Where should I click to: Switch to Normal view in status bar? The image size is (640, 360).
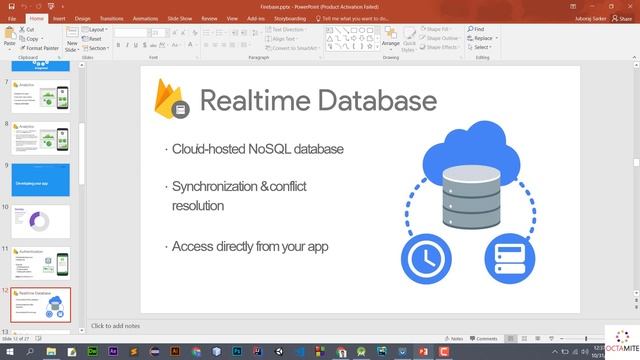(x=511, y=338)
